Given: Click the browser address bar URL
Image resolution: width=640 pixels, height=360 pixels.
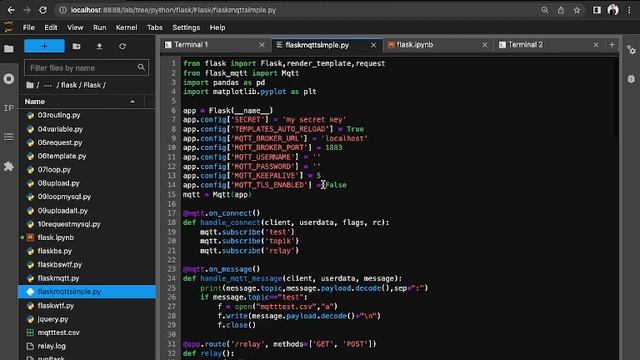Looking at the screenshot, I should [173, 10].
